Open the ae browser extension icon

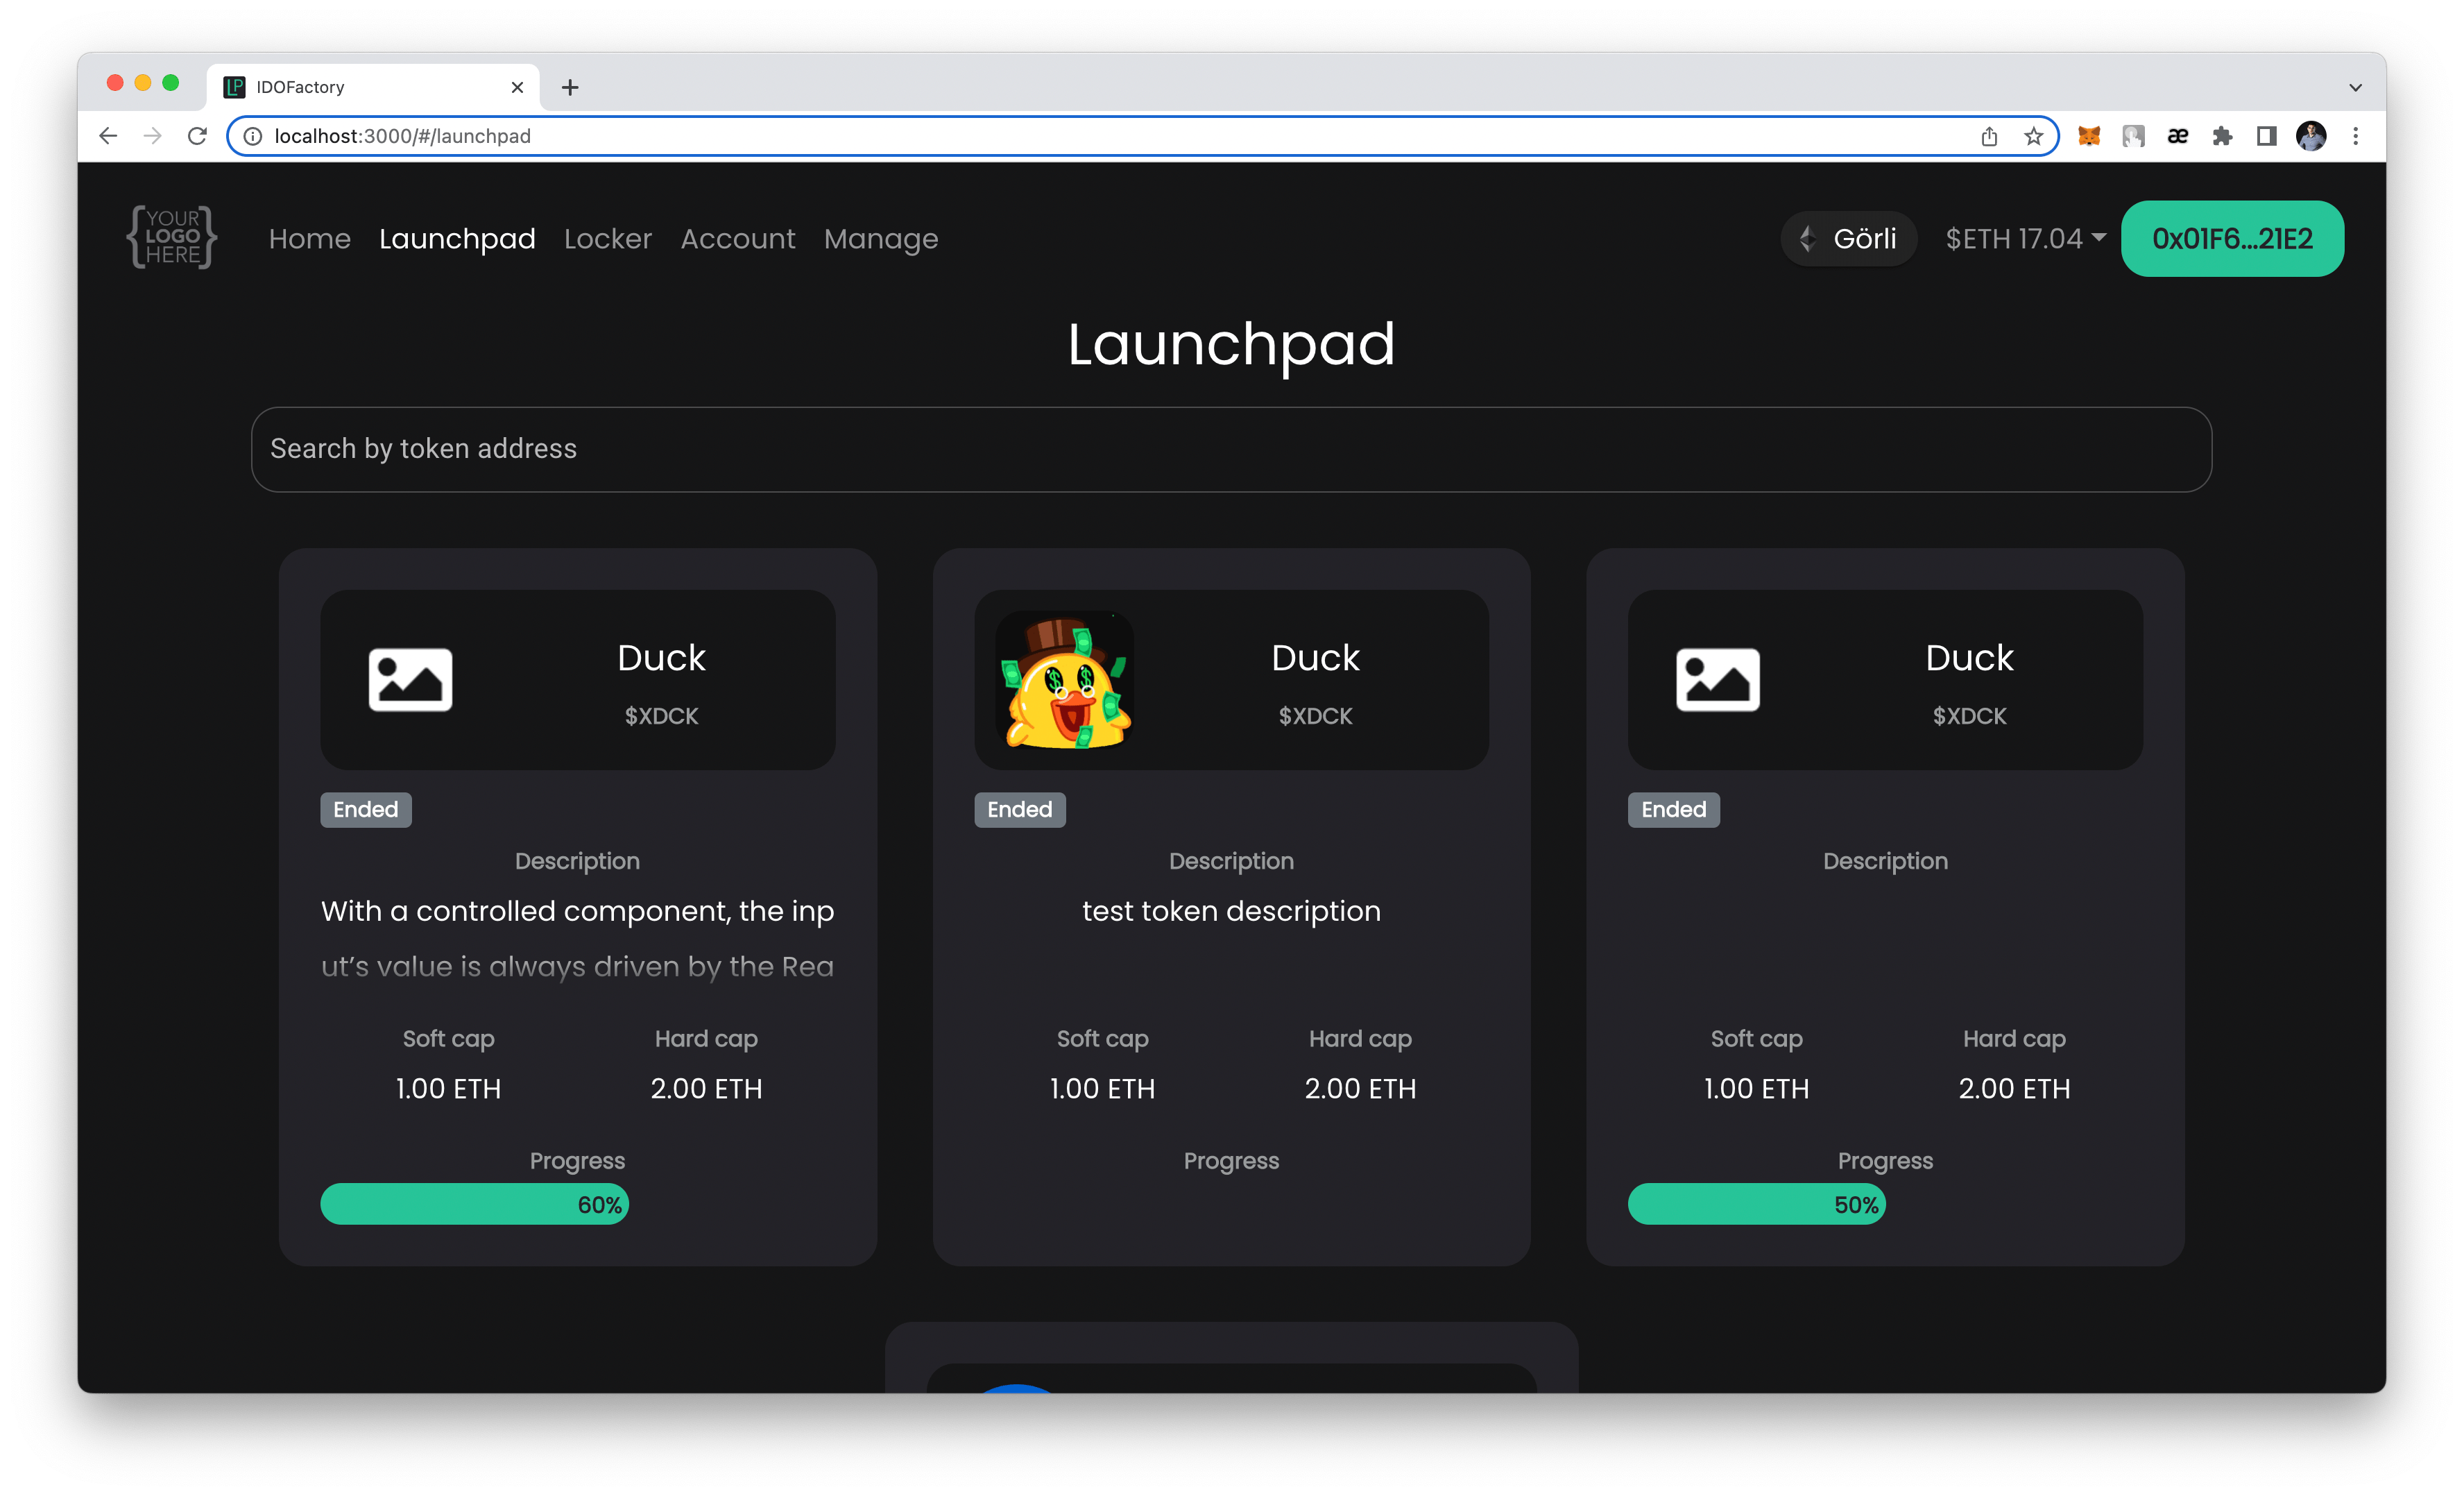tap(2178, 136)
